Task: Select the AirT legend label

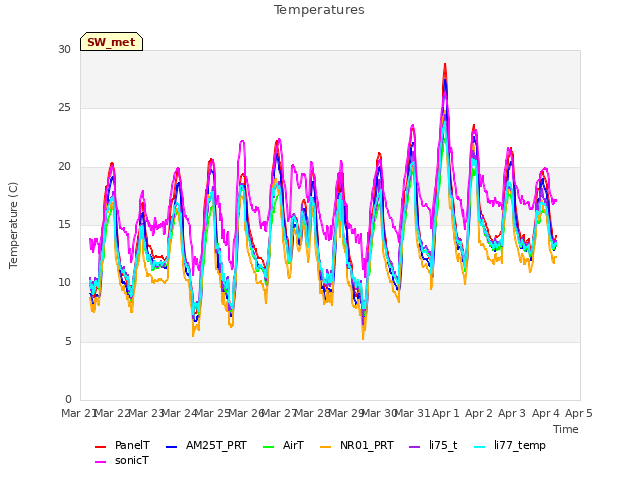Action: click(293, 445)
